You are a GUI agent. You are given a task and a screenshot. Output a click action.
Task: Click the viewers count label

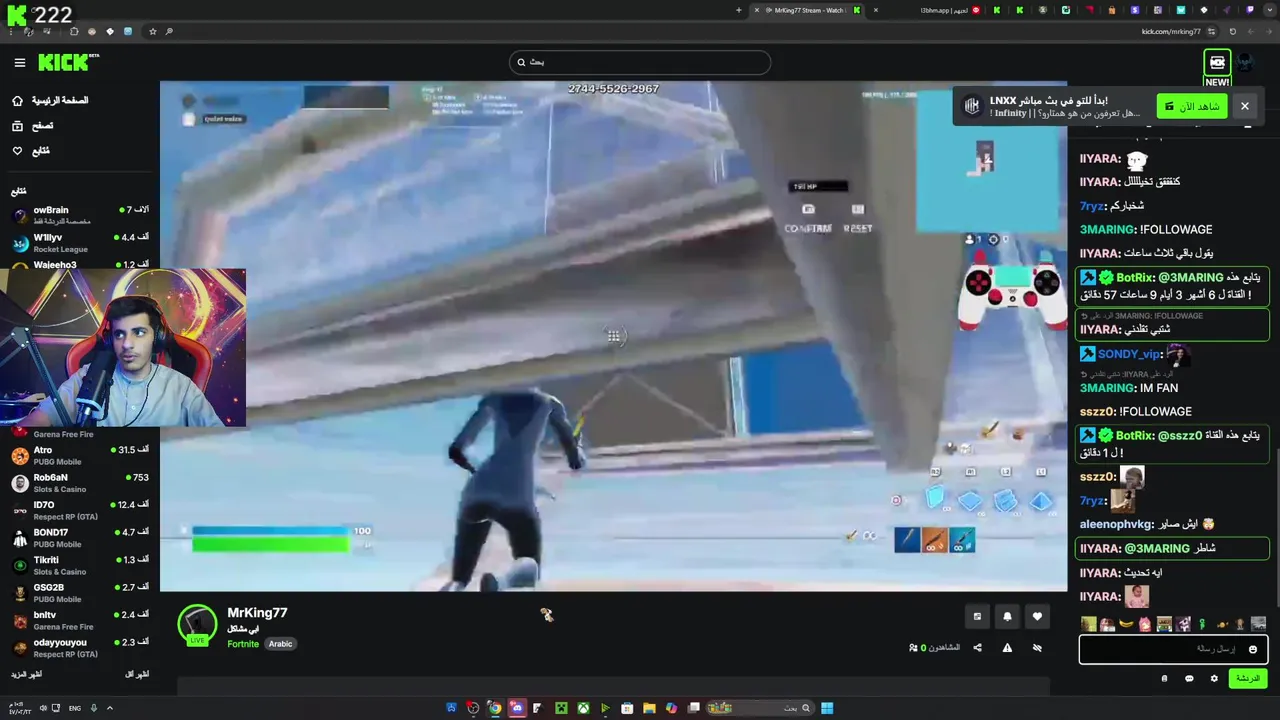[934, 648]
